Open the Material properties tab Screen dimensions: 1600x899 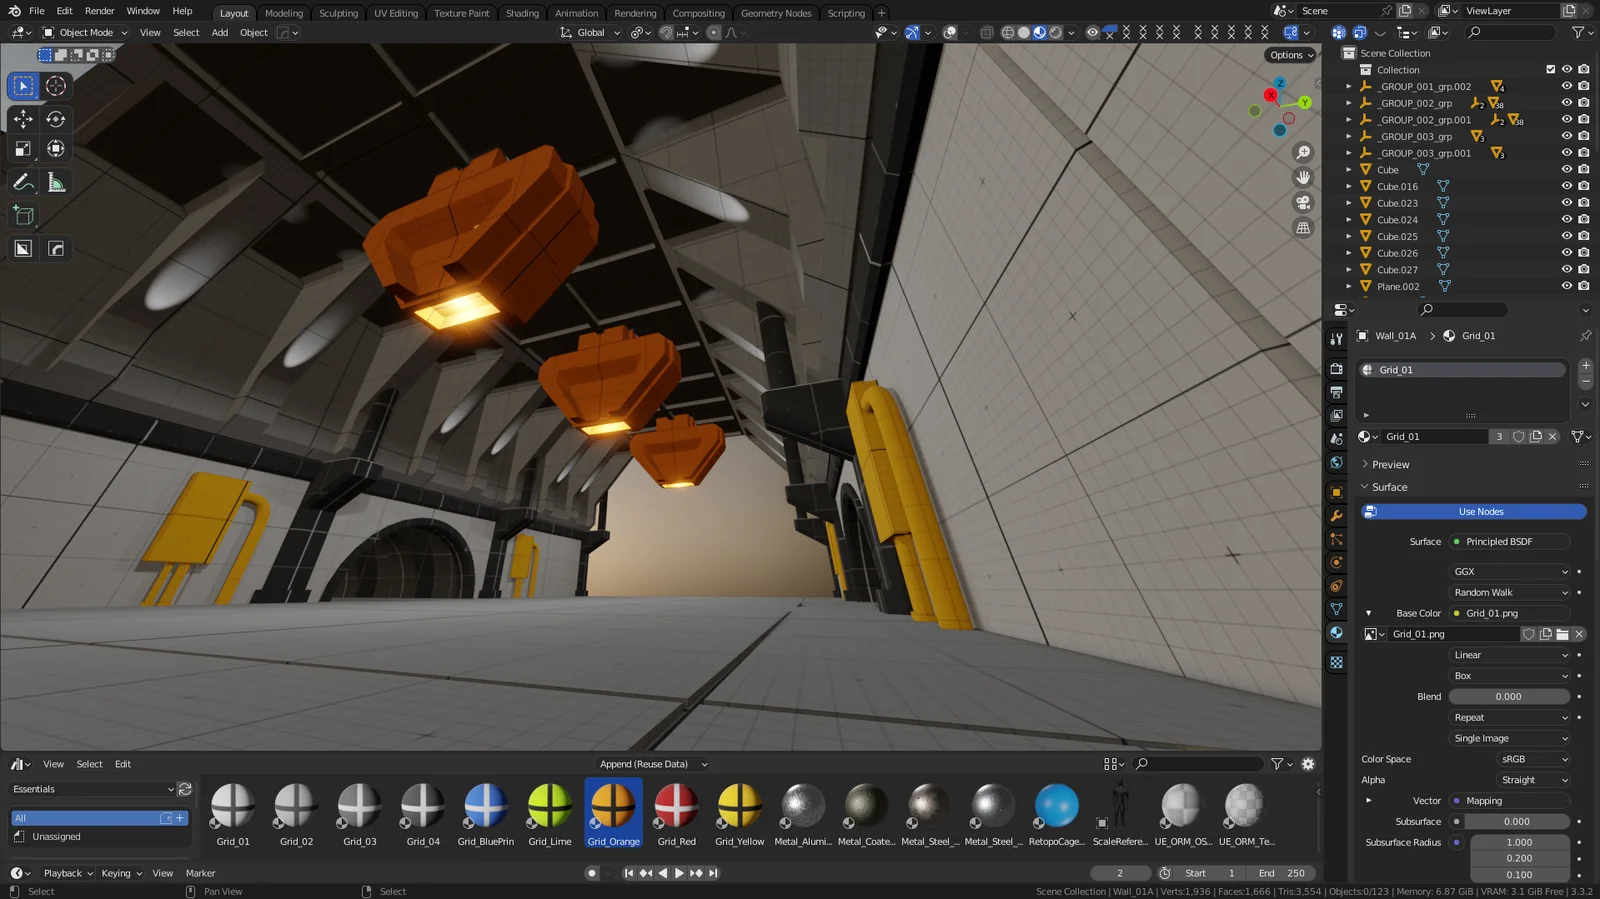(1336, 633)
